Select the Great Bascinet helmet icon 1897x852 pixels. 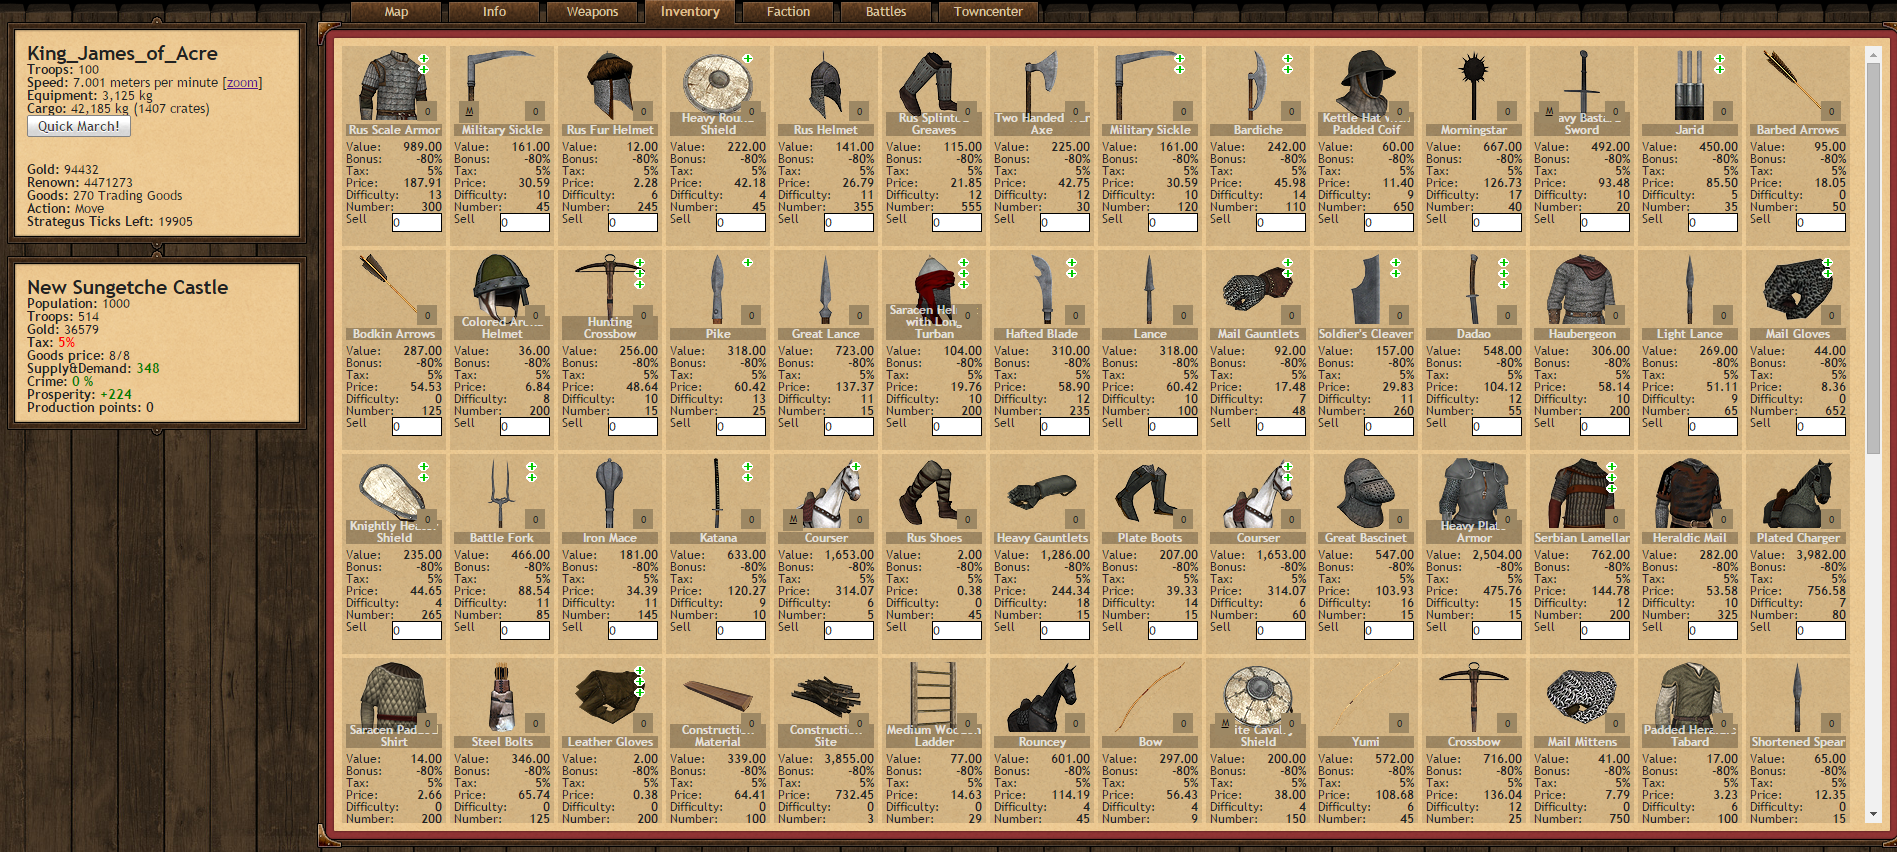[1366, 494]
